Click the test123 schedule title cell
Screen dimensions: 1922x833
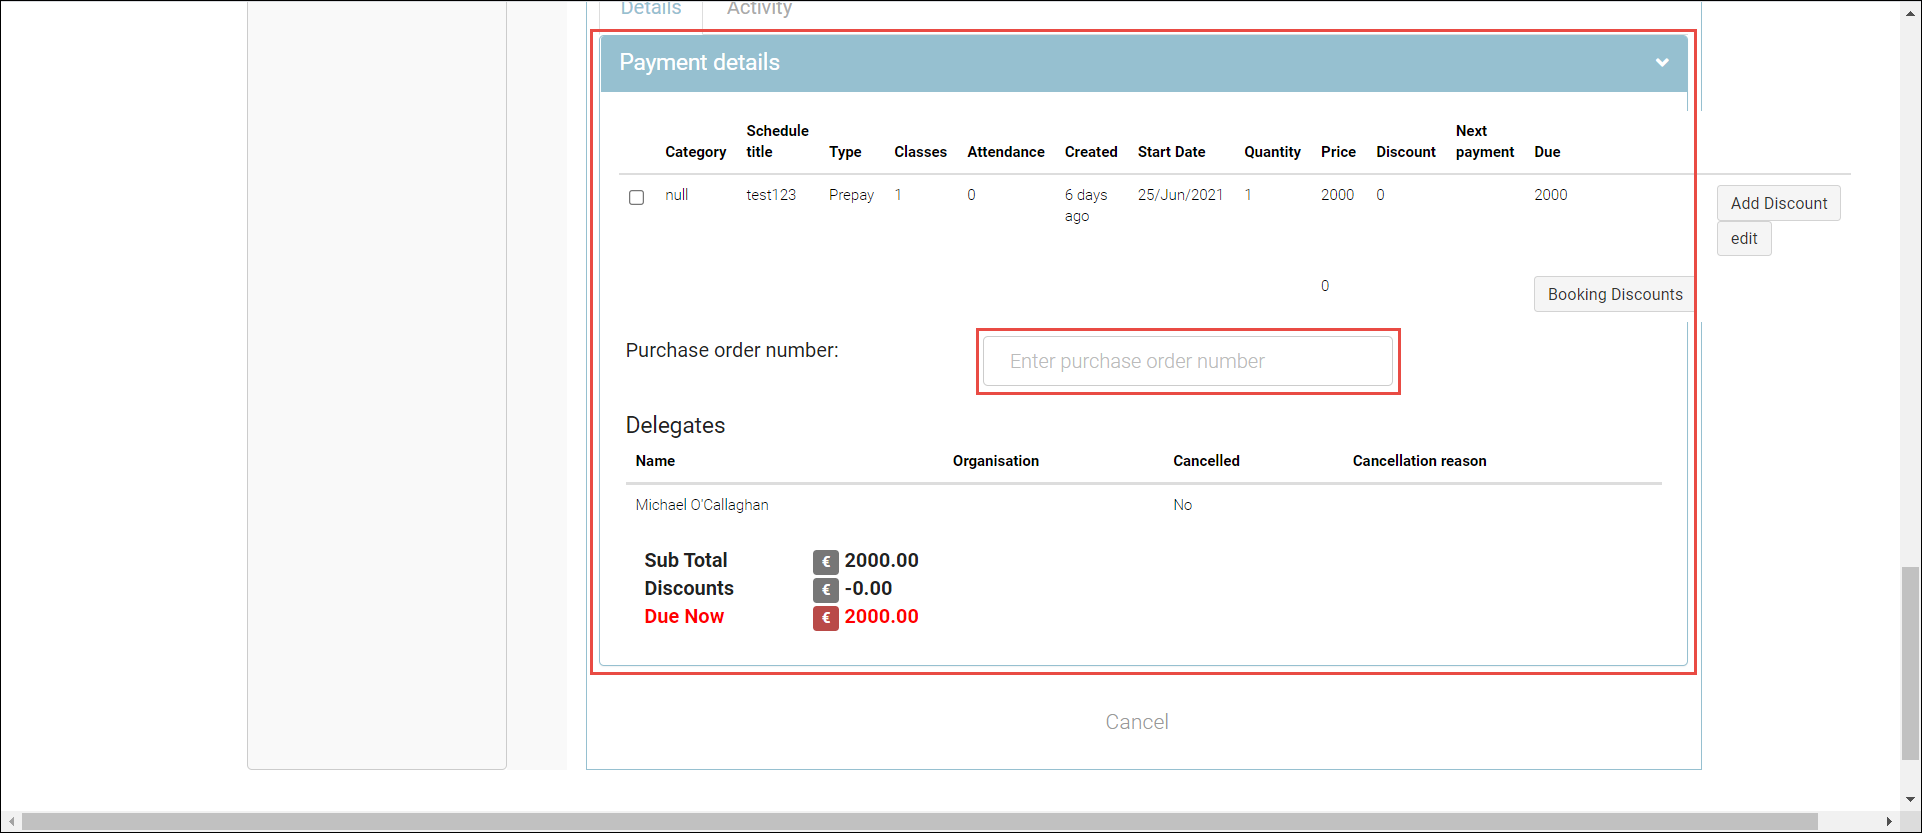pyautogui.click(x=771, y=195)
